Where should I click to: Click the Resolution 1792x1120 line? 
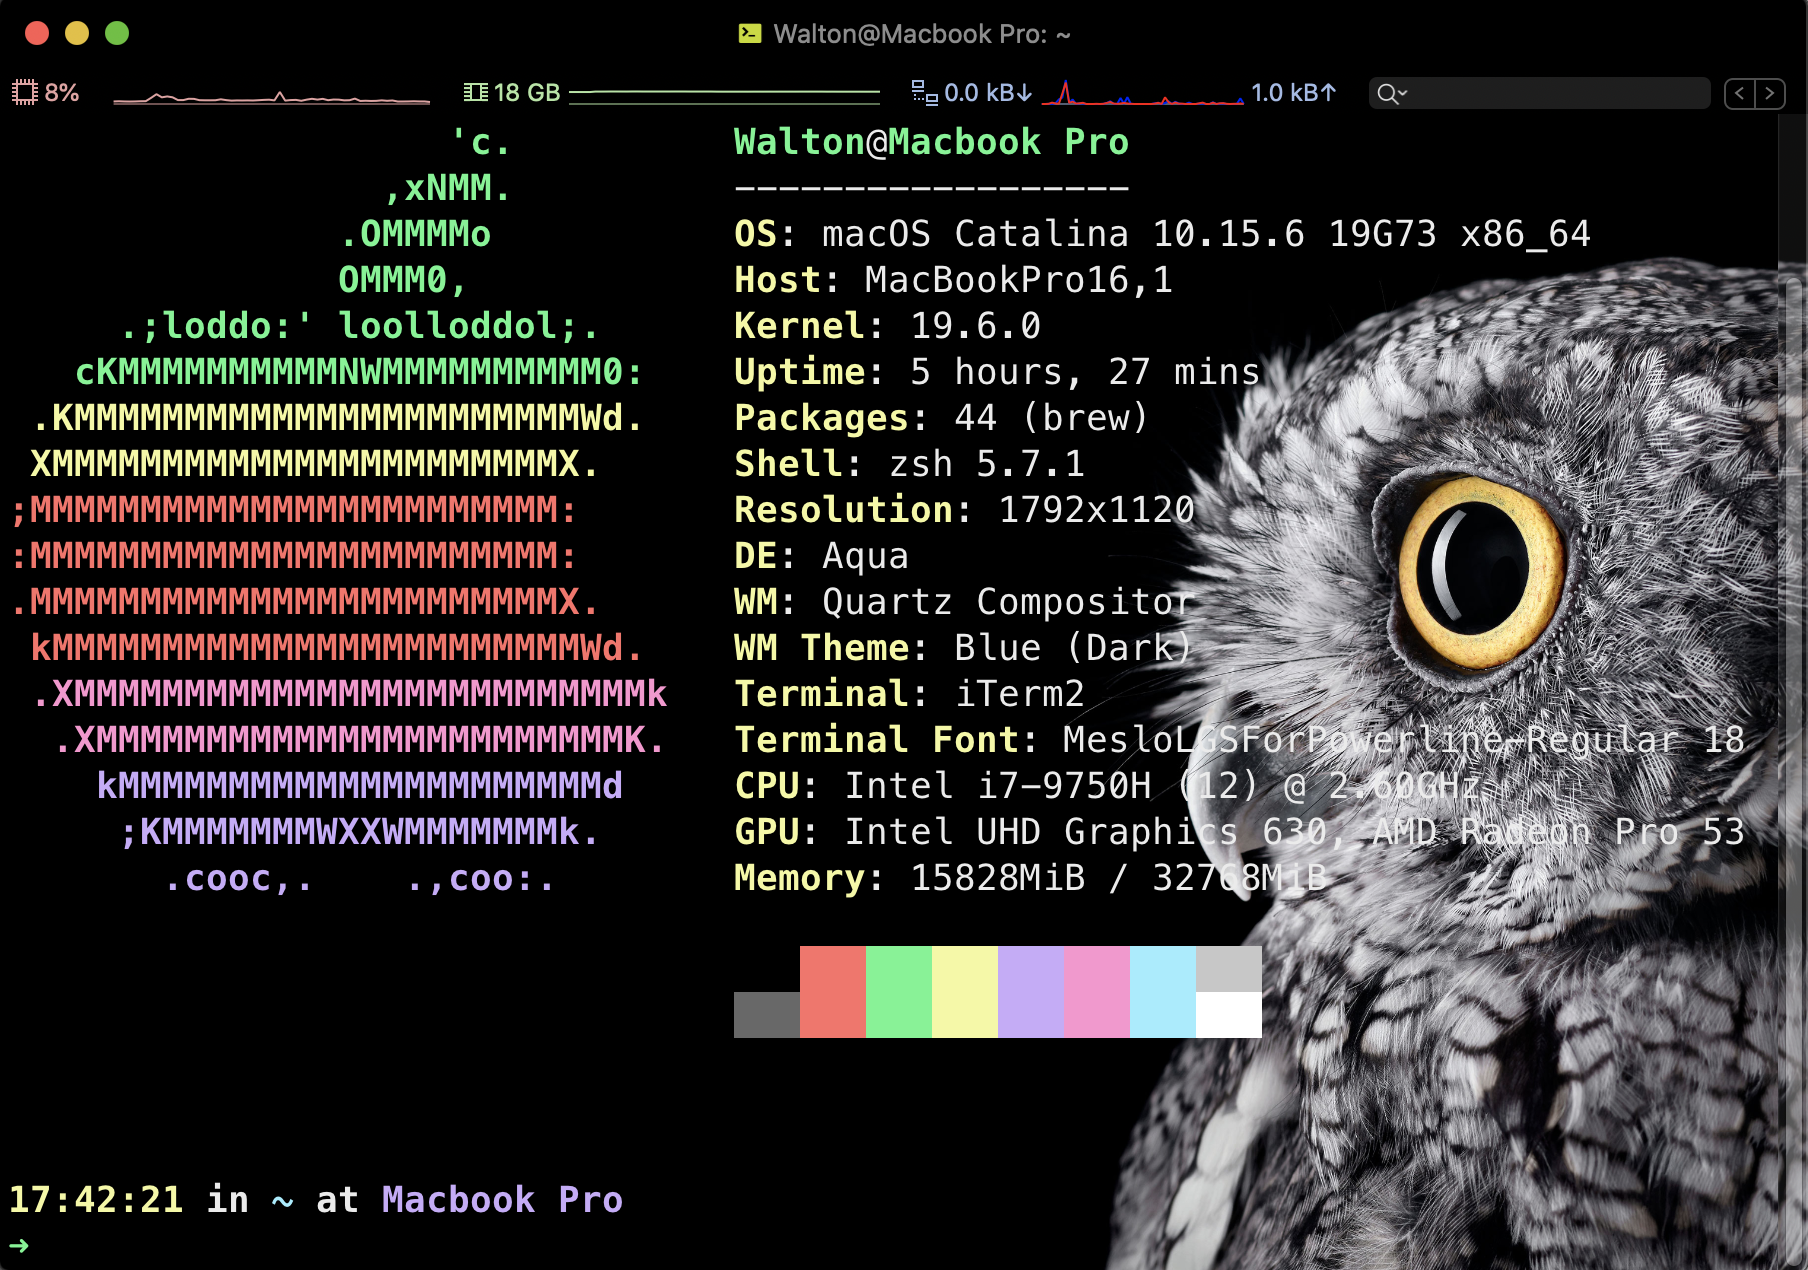964,510
